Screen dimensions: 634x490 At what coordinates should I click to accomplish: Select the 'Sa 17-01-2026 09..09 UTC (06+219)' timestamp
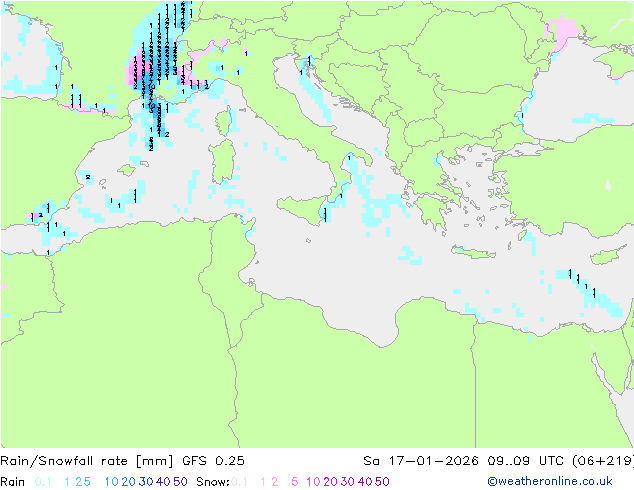(x=498, y=461)
